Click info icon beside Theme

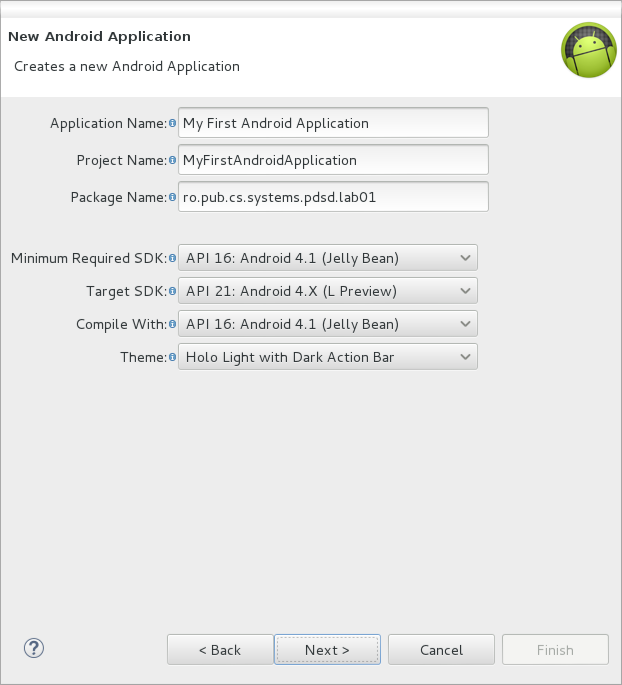click(x=173, y=357)
